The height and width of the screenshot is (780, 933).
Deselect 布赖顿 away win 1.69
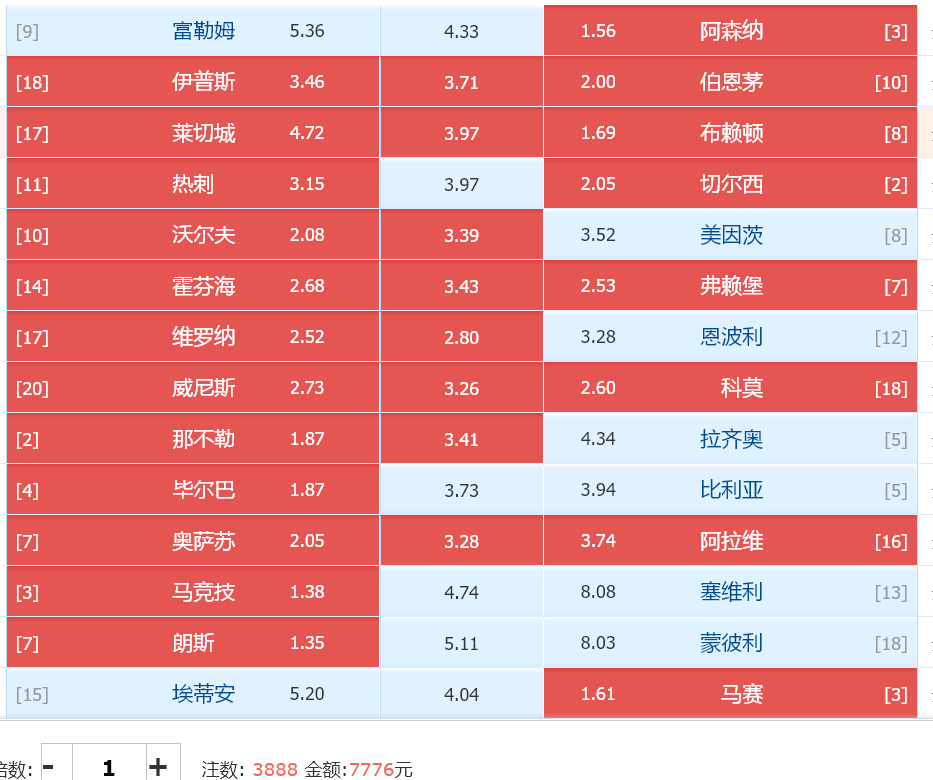point(730,133)
